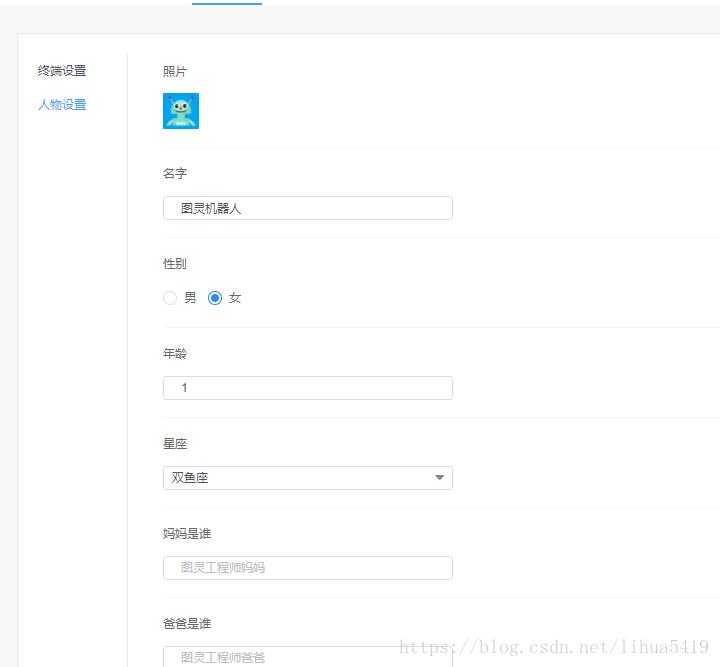Click the 星座 label text

[x=175, y=443]
